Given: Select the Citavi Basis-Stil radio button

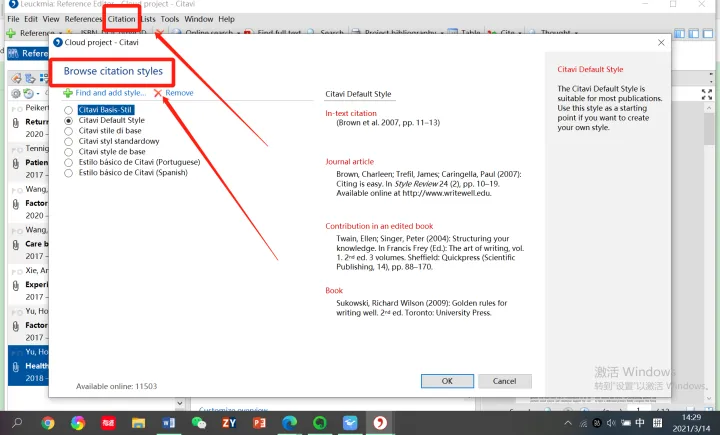Looking at the screenshot, I should point(68,110).
